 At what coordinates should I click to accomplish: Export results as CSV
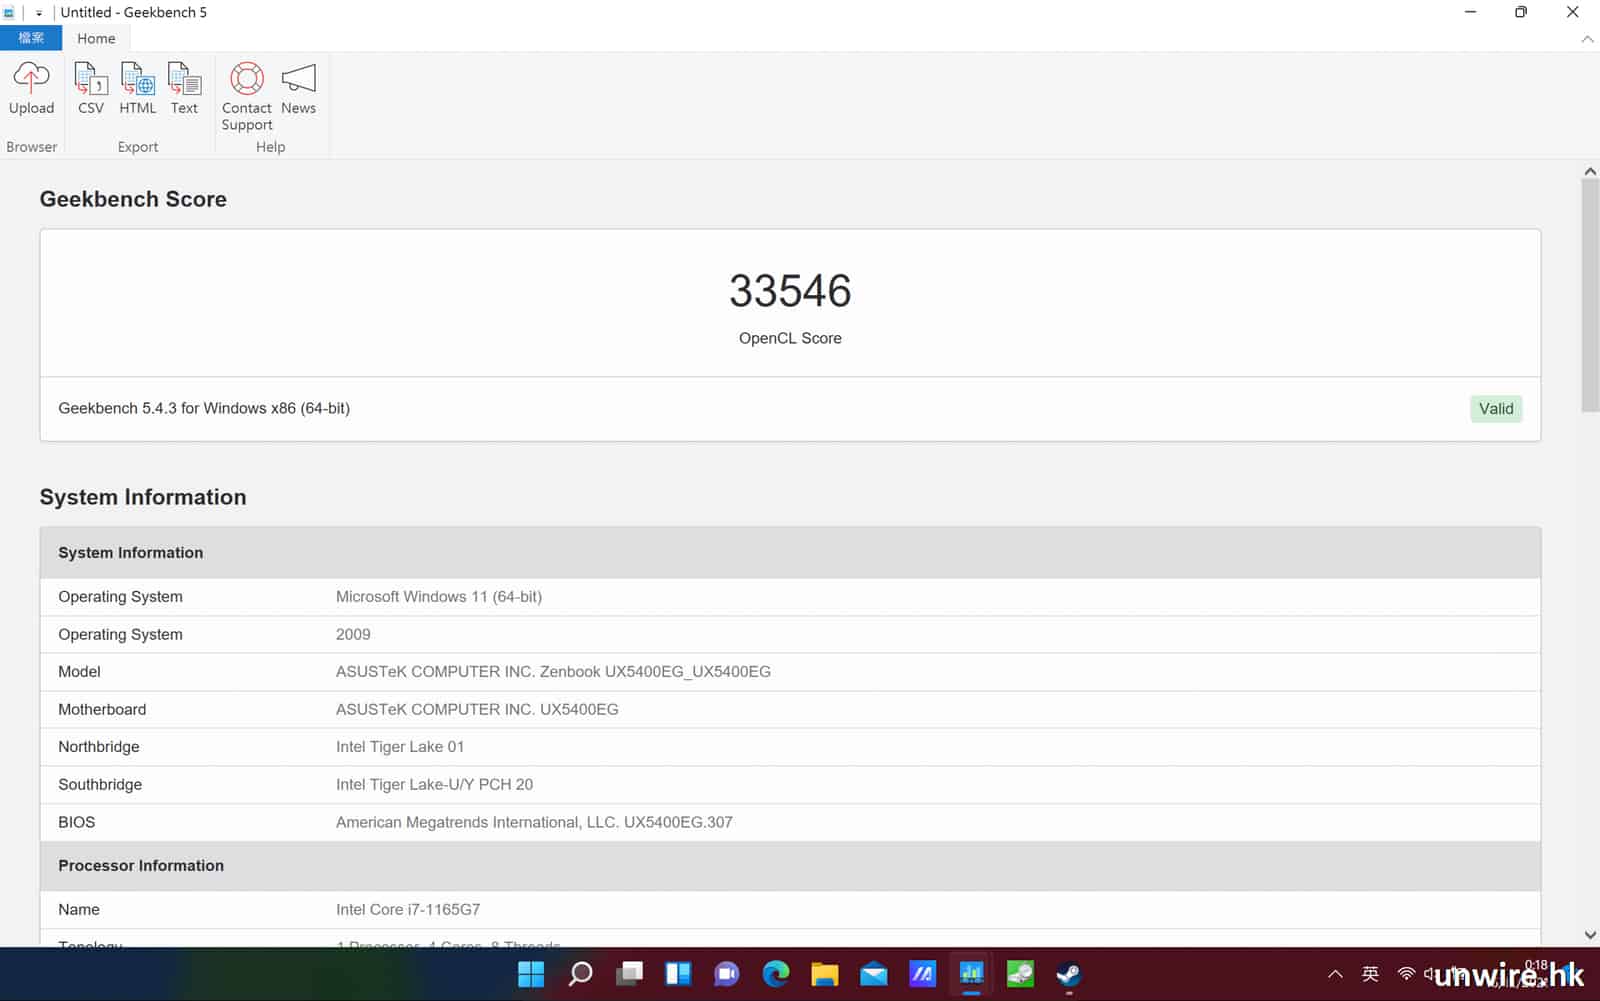[x=91, y=88]
